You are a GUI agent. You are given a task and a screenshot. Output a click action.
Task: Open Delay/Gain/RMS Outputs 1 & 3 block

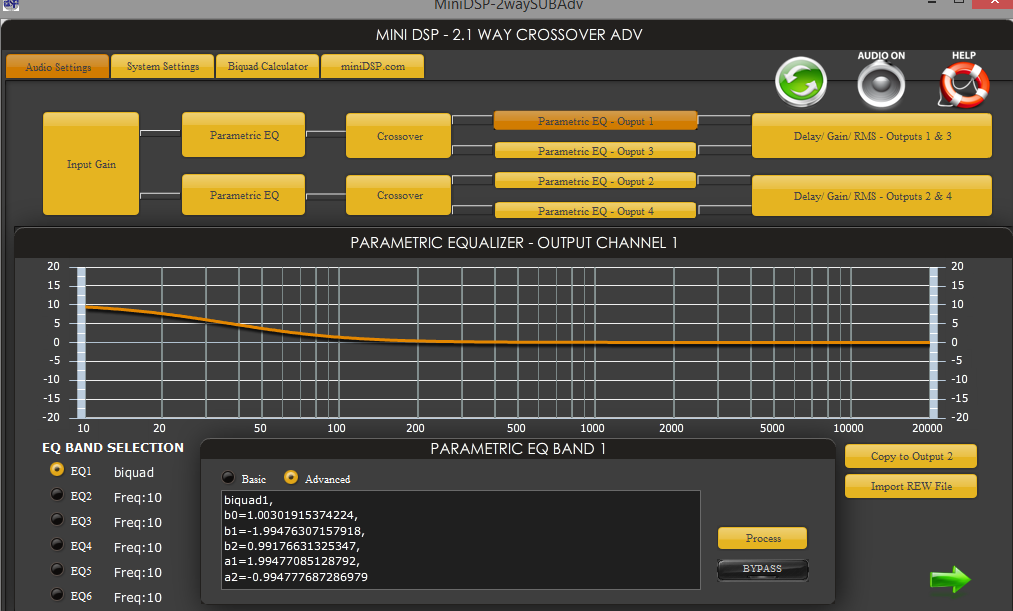[872, 136]
